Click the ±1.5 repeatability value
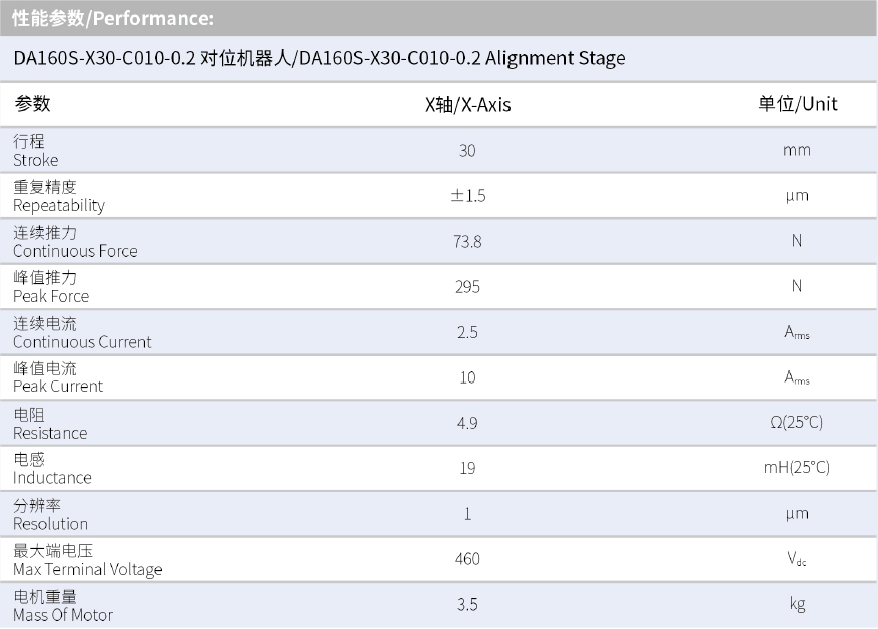 coord(467,196)
